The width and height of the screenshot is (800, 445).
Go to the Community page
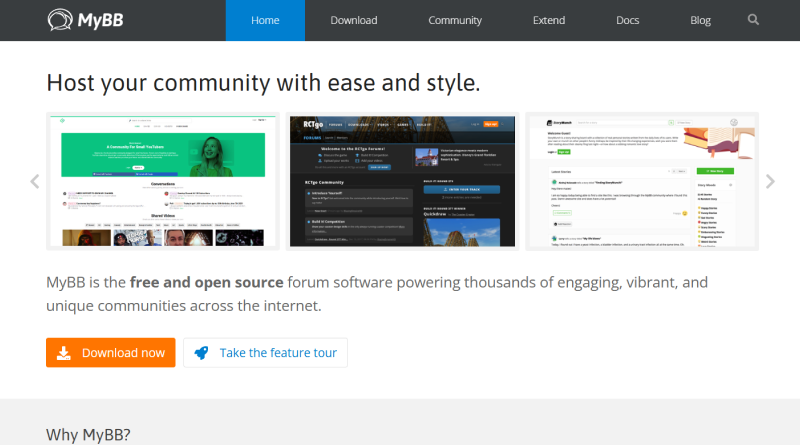coord(455,20)
